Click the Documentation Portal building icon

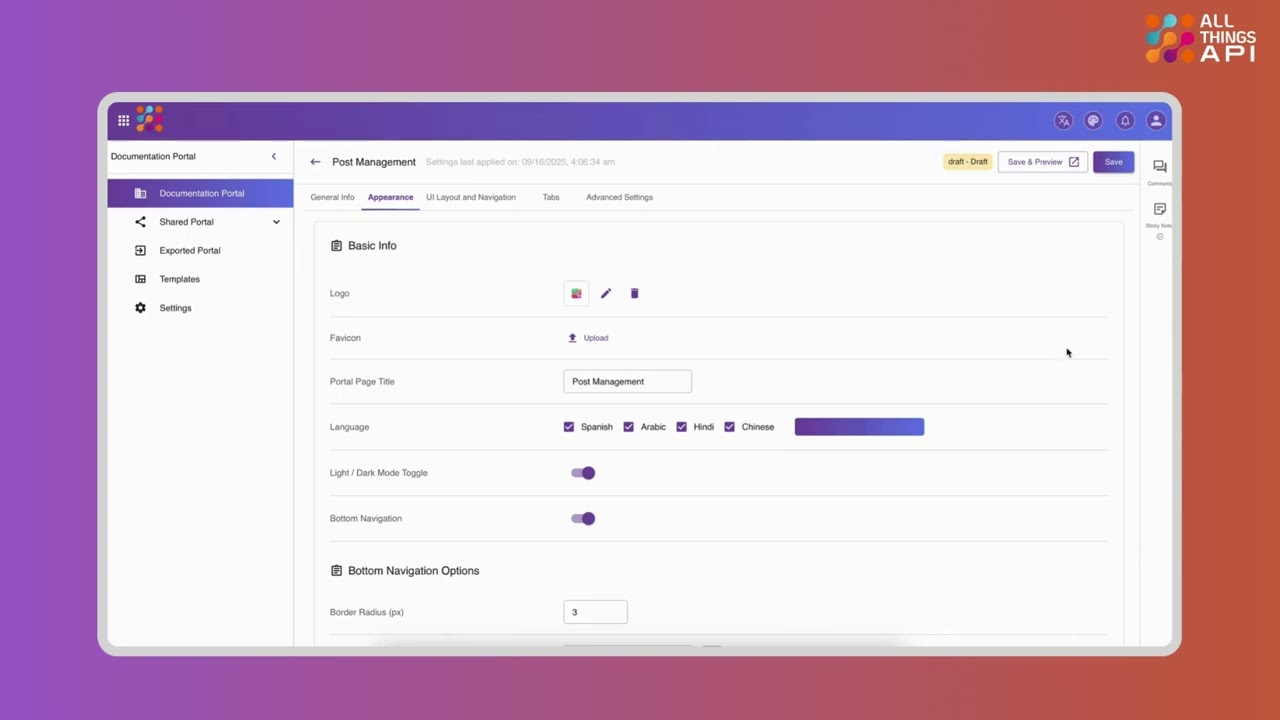pos(140,193)
